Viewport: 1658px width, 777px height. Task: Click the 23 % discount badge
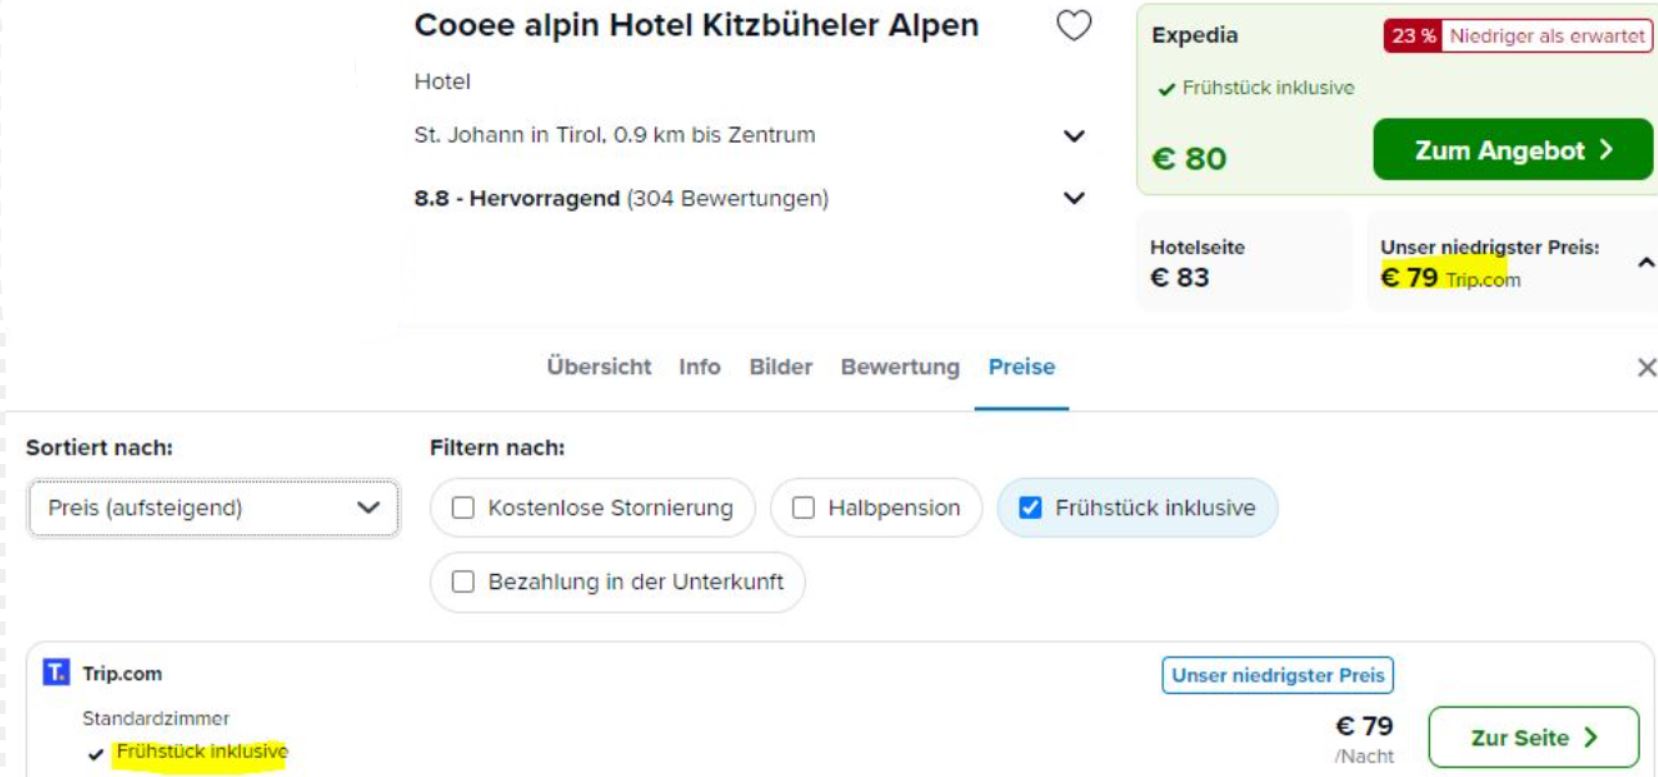coord(1413,36)
